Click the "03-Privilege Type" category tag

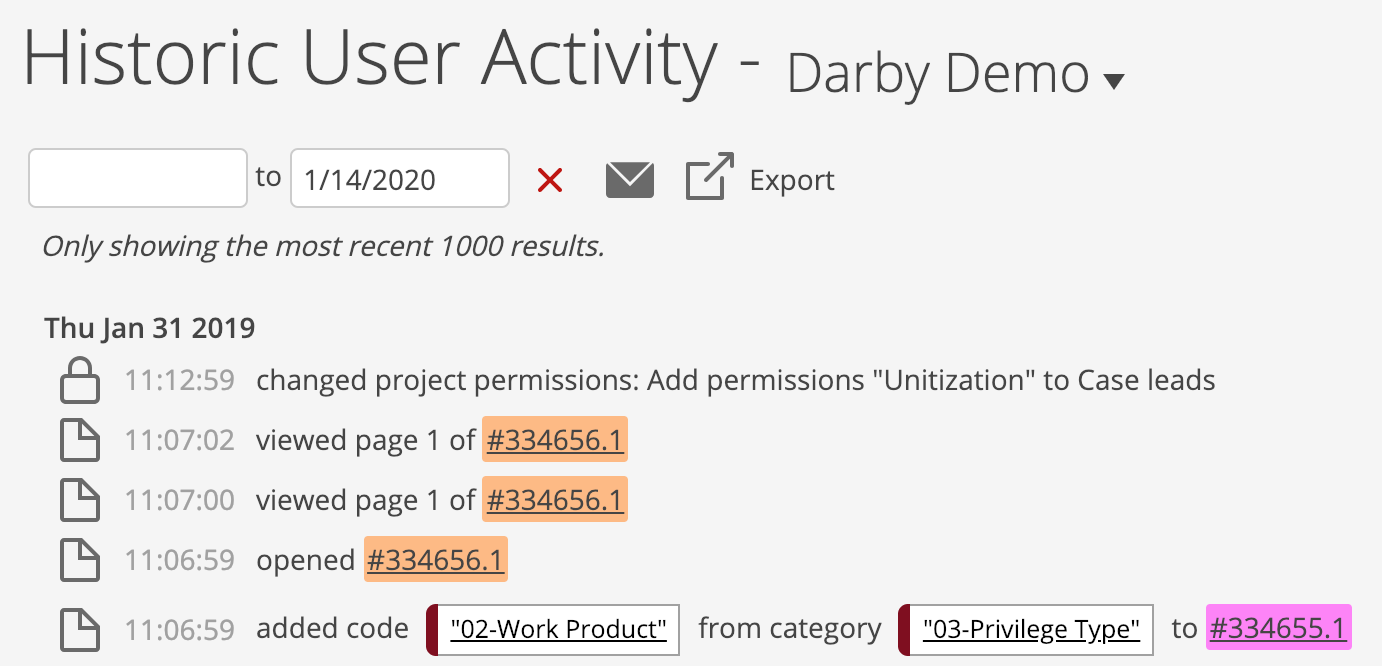click(1026, 629)
